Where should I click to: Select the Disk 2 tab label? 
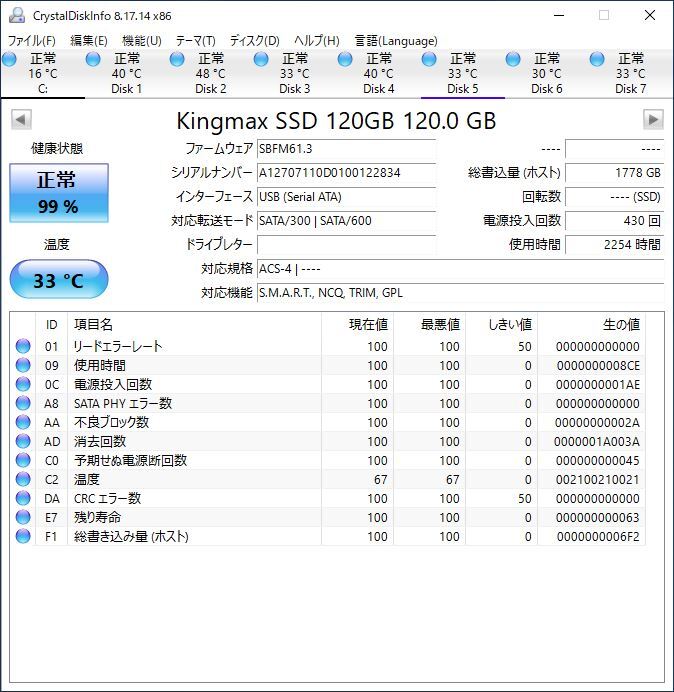coord(211,89)
